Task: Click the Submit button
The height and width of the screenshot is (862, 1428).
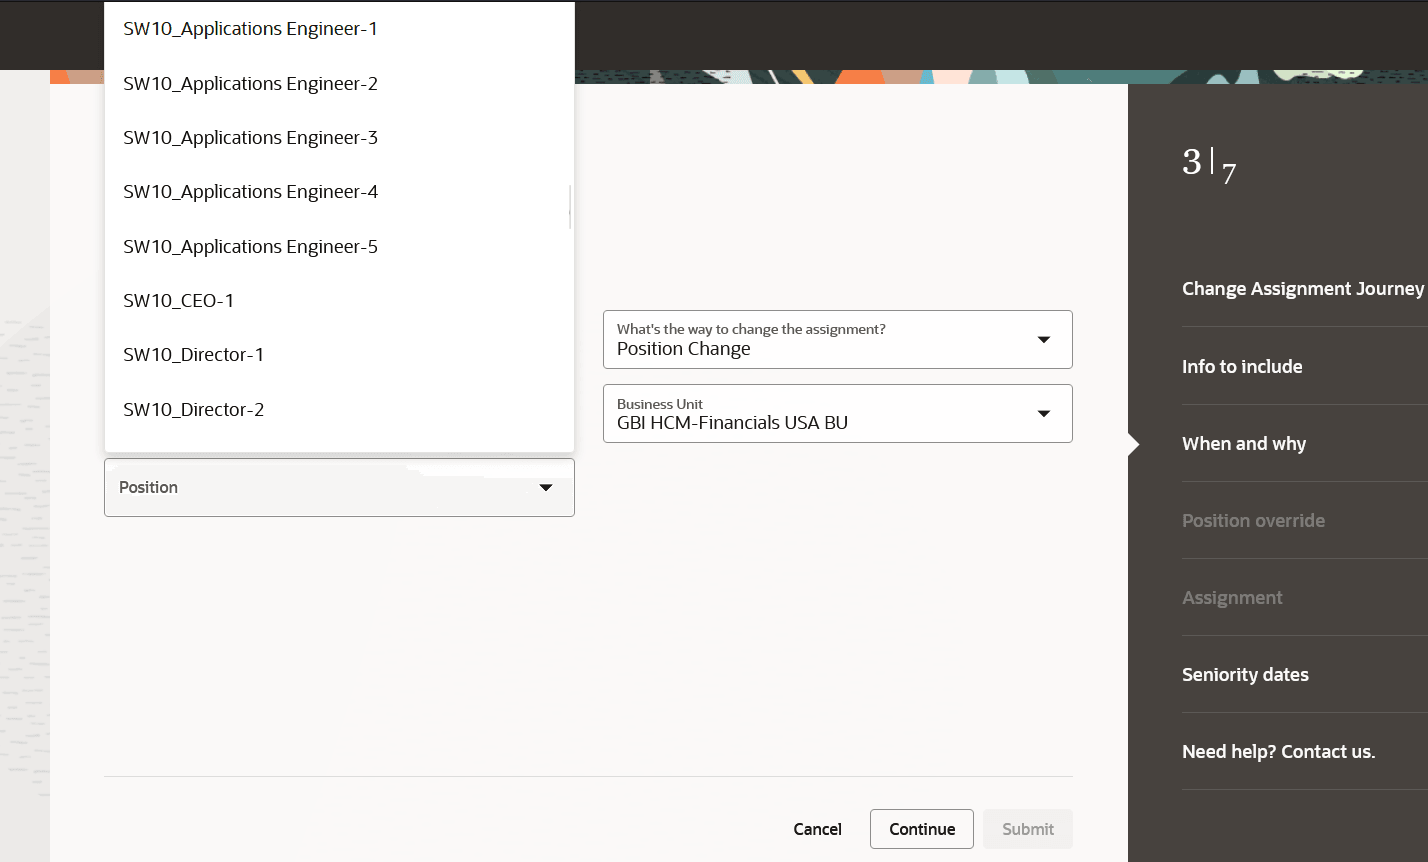Action: pos(1028,829)
